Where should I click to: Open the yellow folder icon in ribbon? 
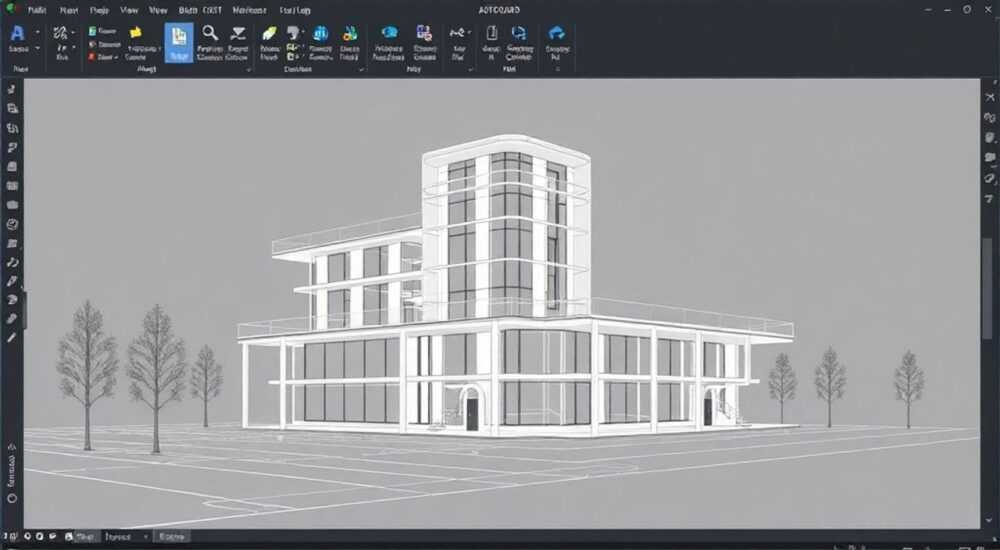pyautogui.click(x=135, y=33)
